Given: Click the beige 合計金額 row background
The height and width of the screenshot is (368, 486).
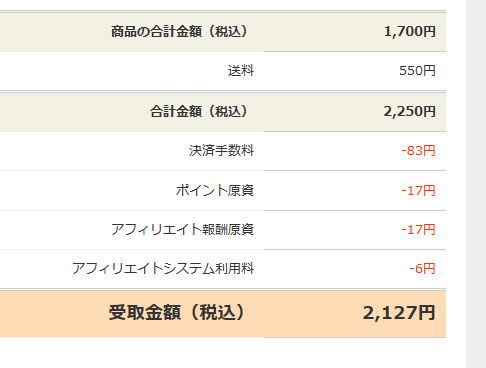Looking at the screenshot, I should [x=223, y=111].
